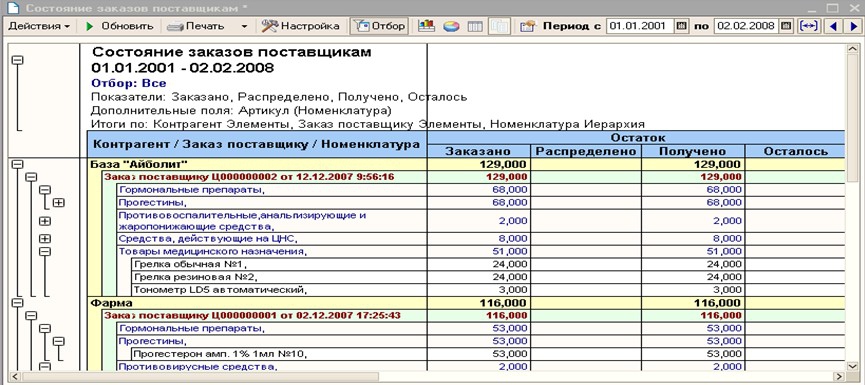Viewport: 865px width, 385px height.
Task: Click the printer icon beside Печать
Action: [x=174, y=26]
